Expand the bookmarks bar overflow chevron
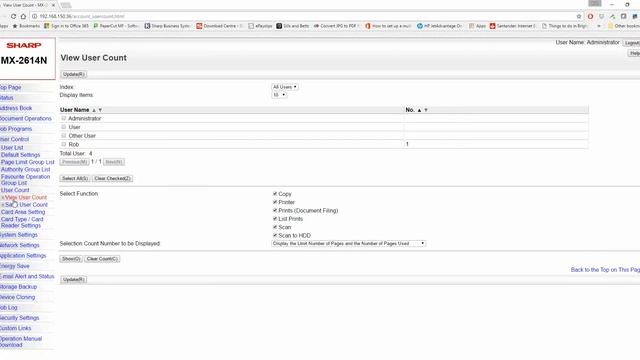 599,26
